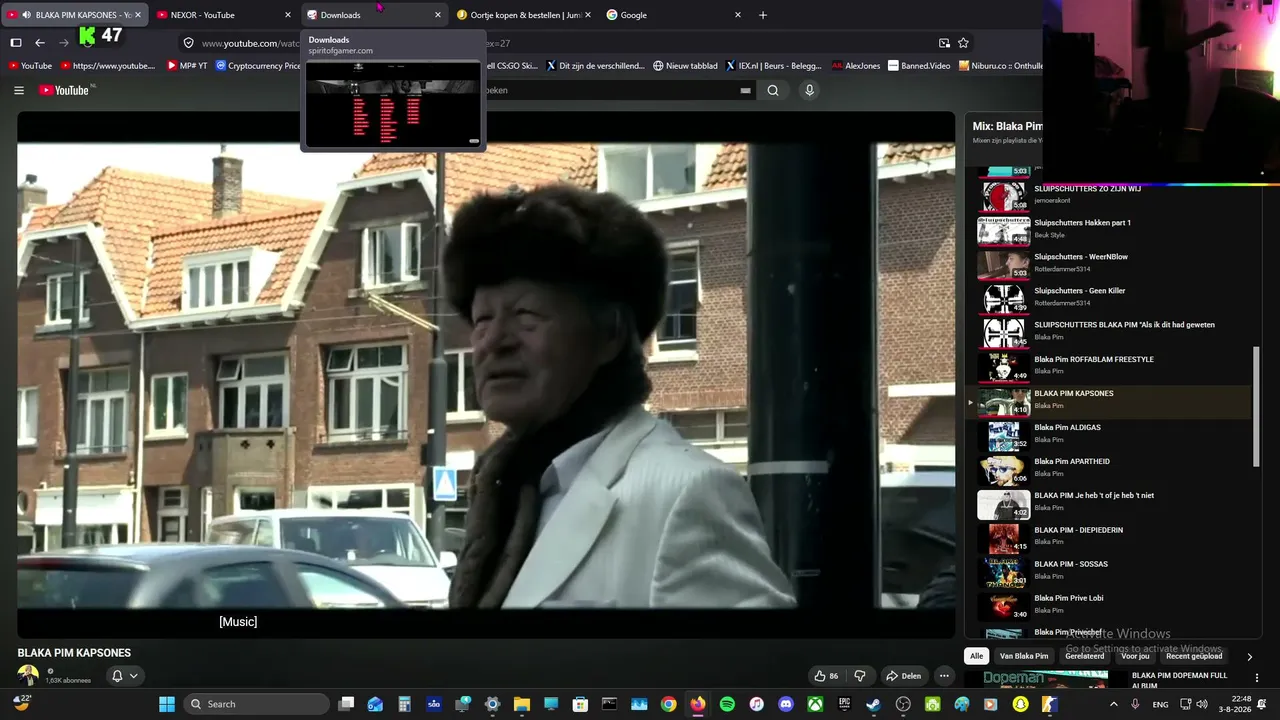Open the on-screen keyboard icon in search box
The width and height of the screenshot is (1280, 720).
tap(745, 90)
